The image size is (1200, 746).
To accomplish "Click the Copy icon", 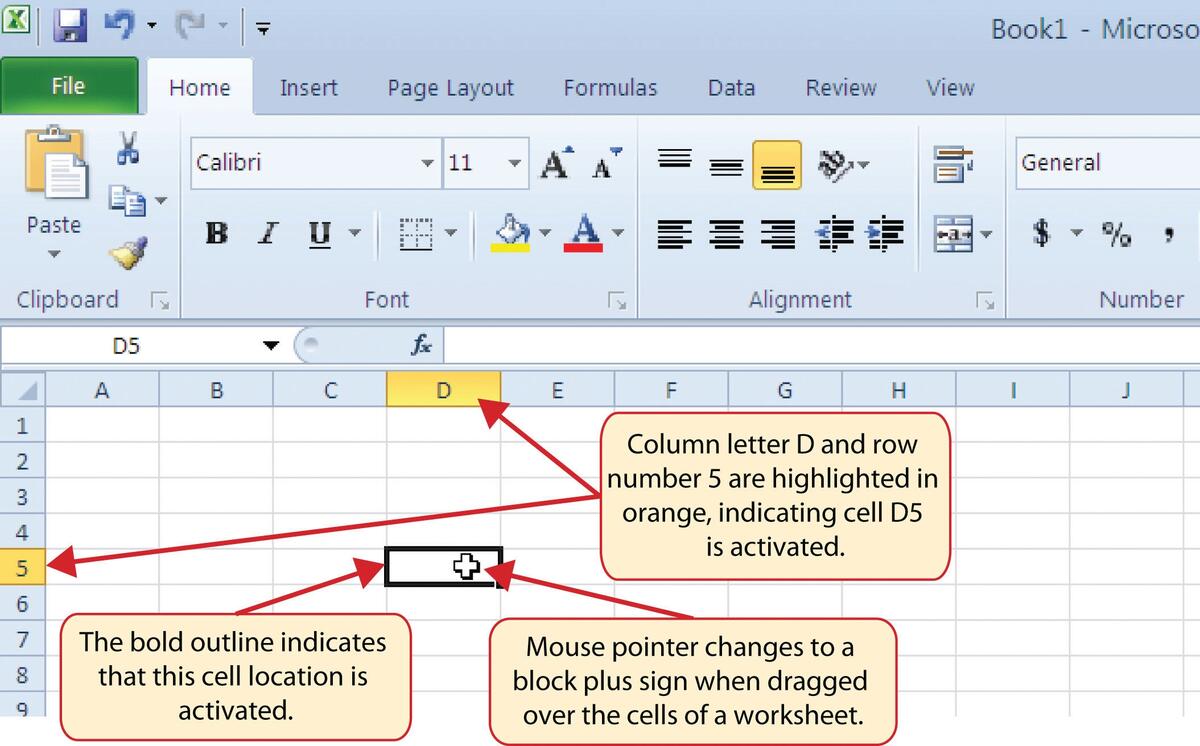I will (125, 203).
